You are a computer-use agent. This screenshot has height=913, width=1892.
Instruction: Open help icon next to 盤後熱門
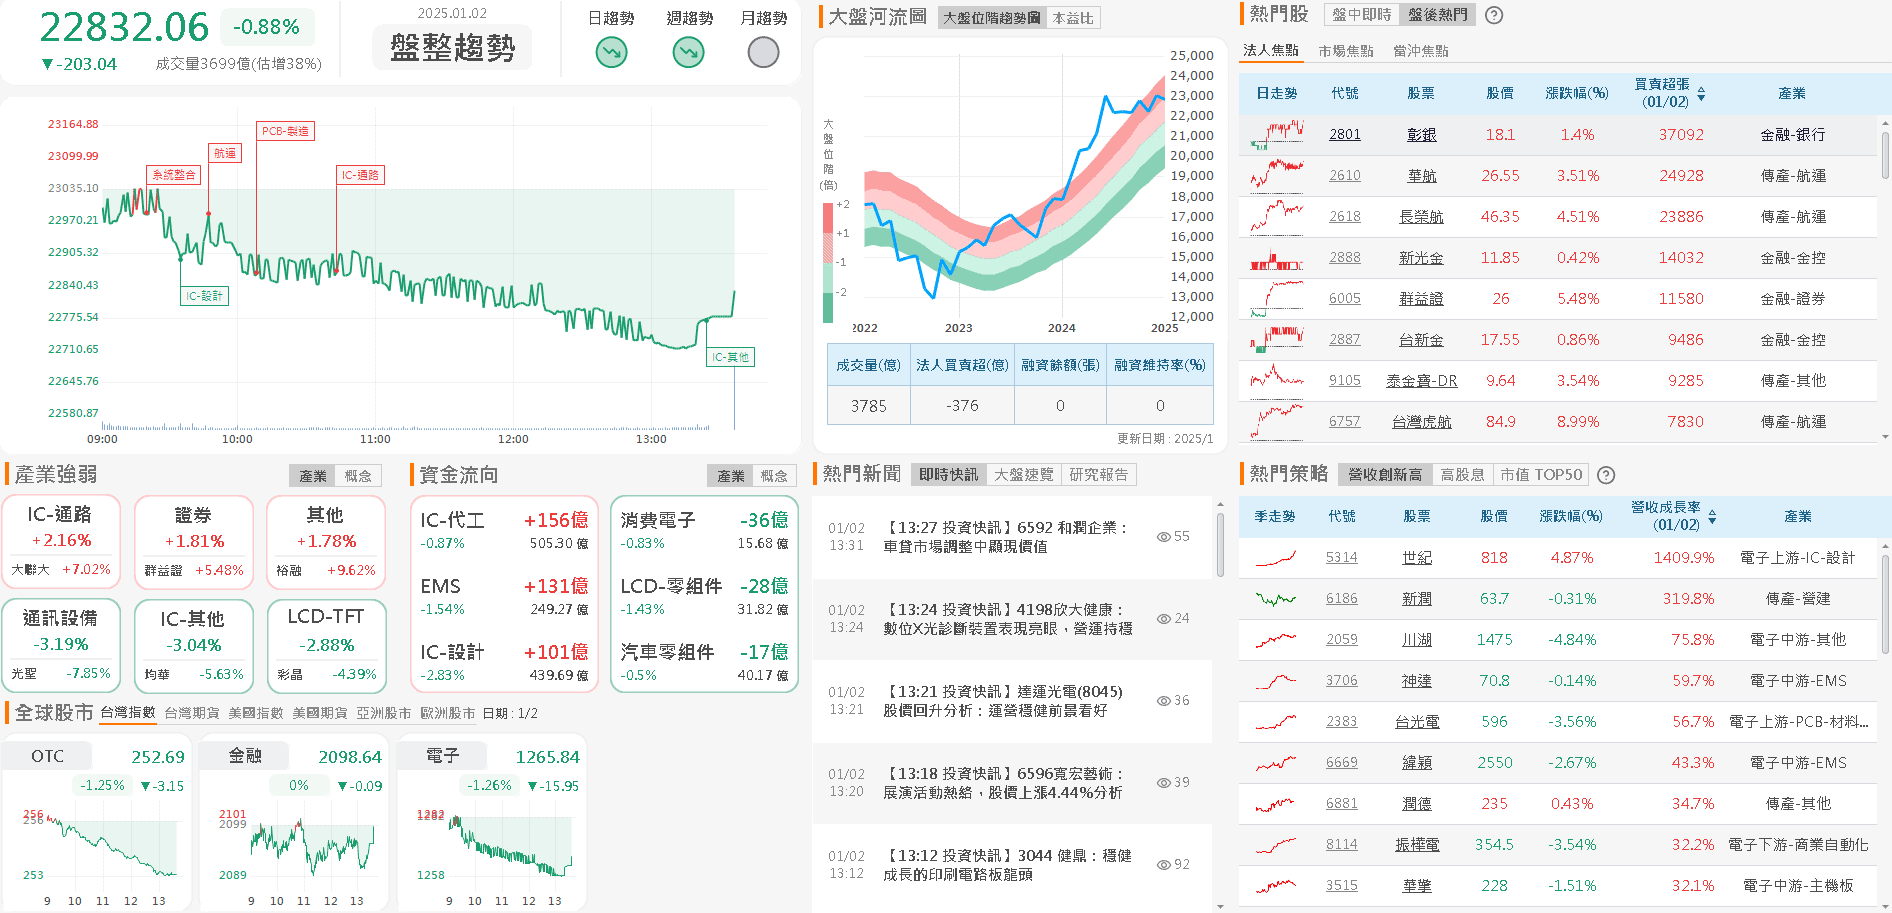coord(1494,15)
